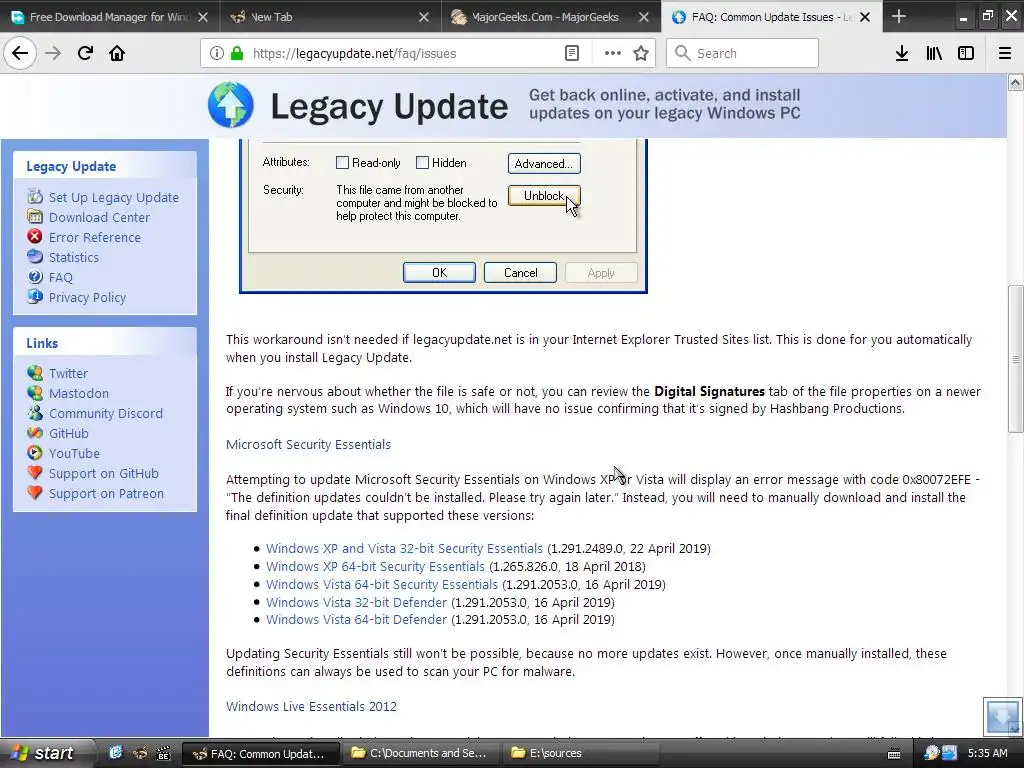Reload the current page
Image resolution: width=1024 pixels, height=768 pixels.
coord(85,53)
